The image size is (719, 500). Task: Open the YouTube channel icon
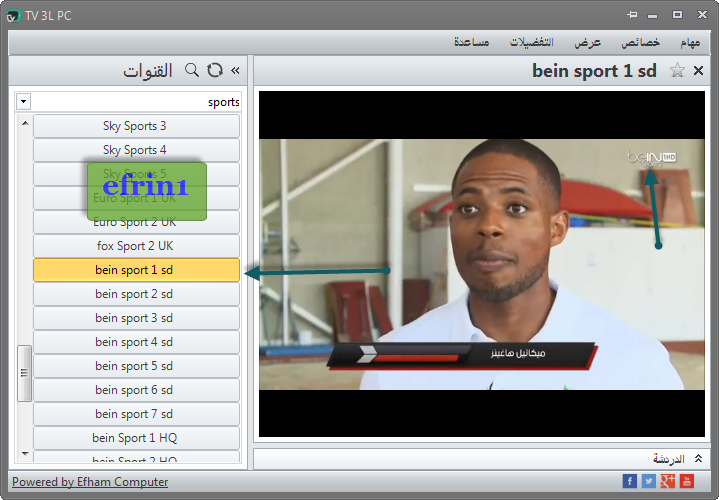[x=686, y=481]
